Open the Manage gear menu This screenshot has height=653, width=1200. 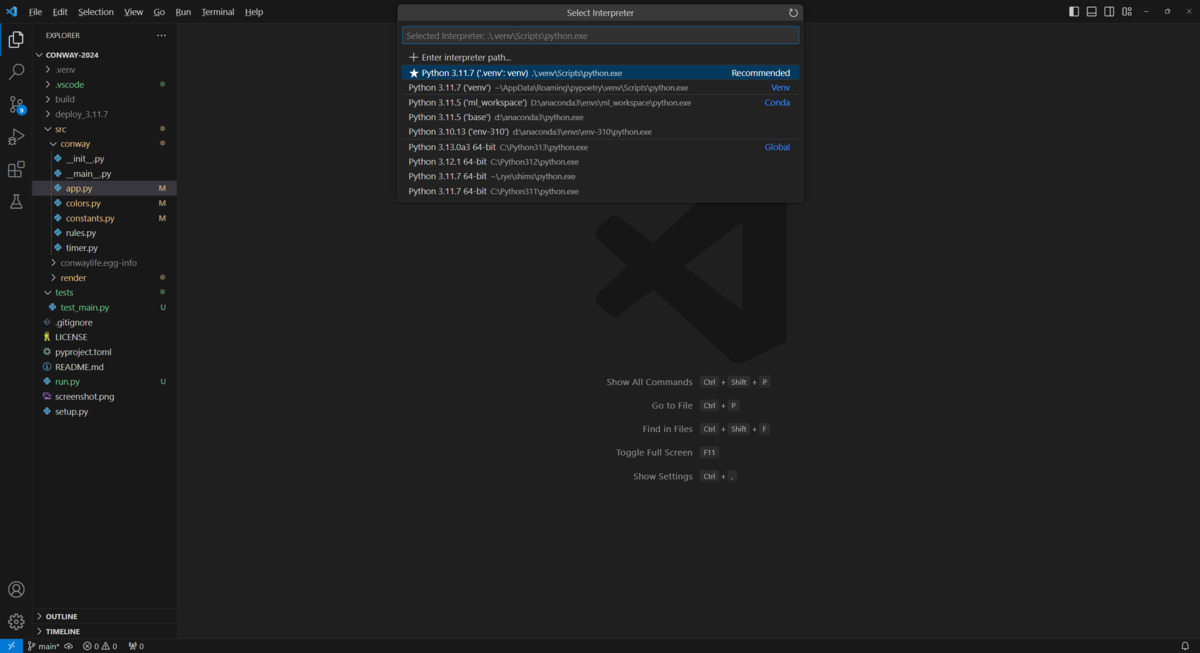click(x=15, y=621)
